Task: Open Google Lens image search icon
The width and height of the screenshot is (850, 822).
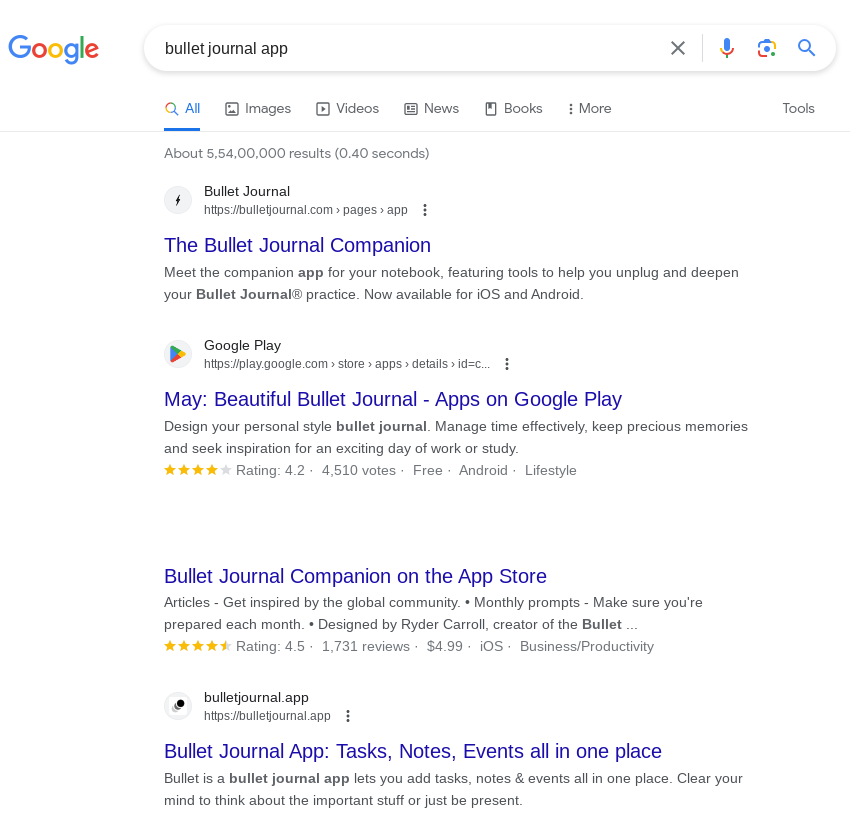Action: tap(767, 48)
